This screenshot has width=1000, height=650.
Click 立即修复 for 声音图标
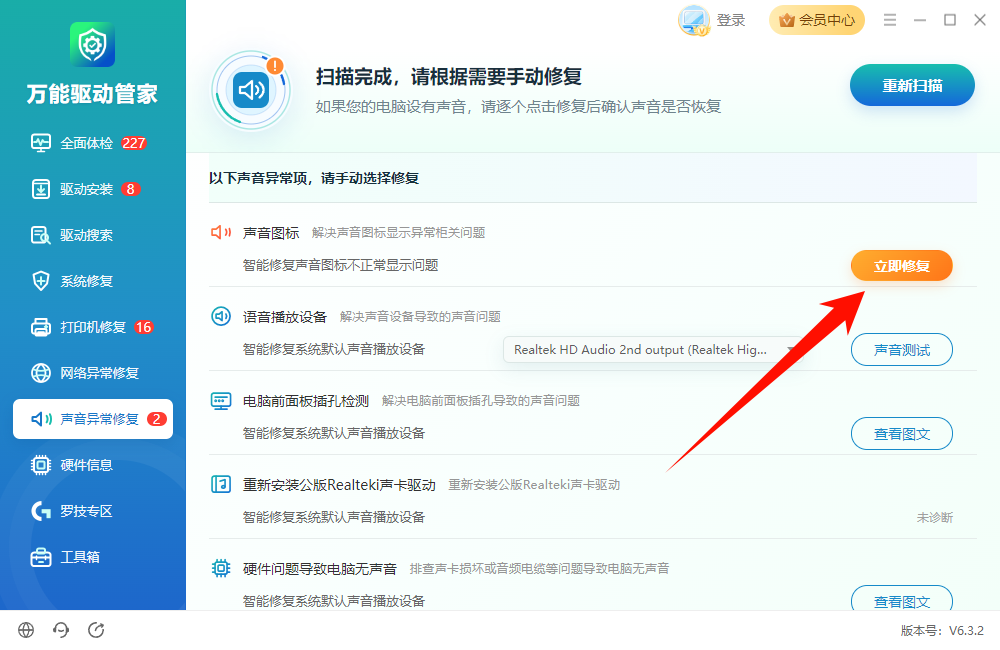[902, 266]
